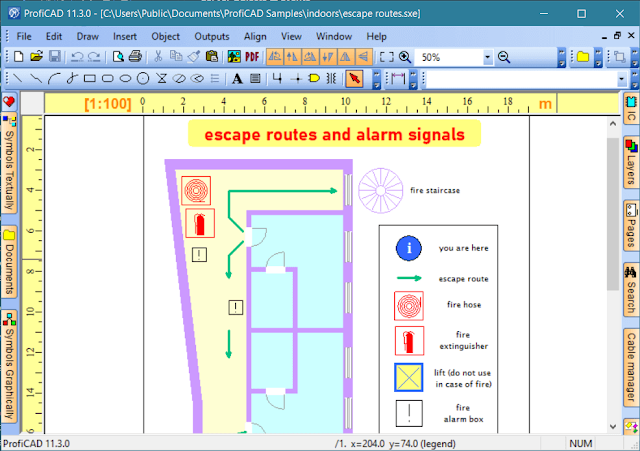Select the fire staircase symbol on the drawing
640x451 pixels.
(381, 191)
